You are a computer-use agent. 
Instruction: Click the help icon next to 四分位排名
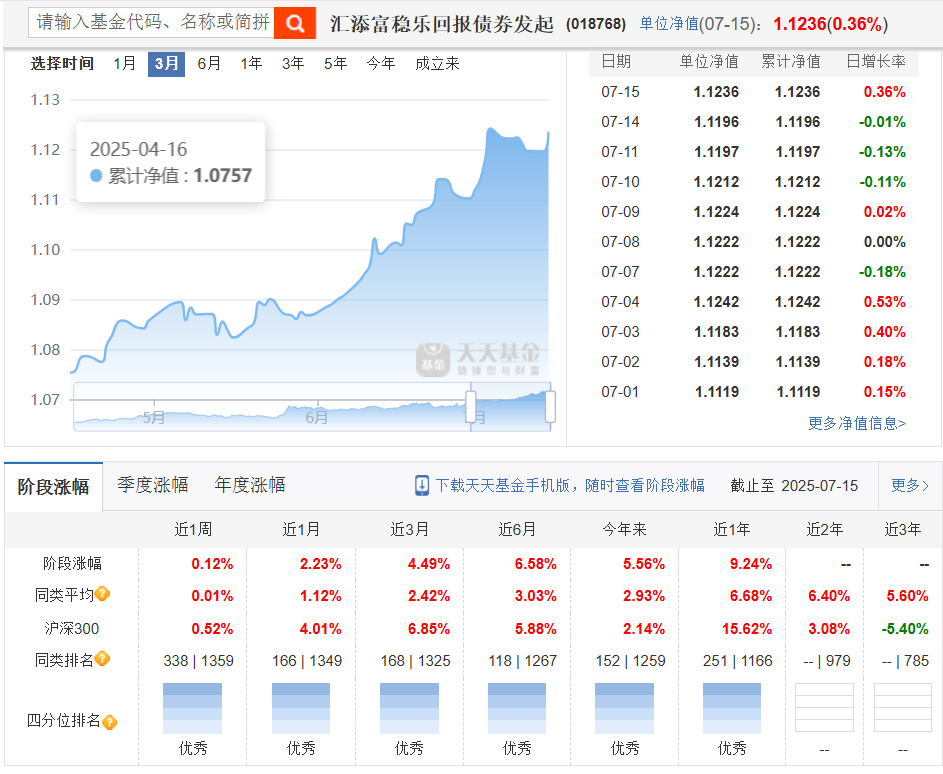[109, 721]
